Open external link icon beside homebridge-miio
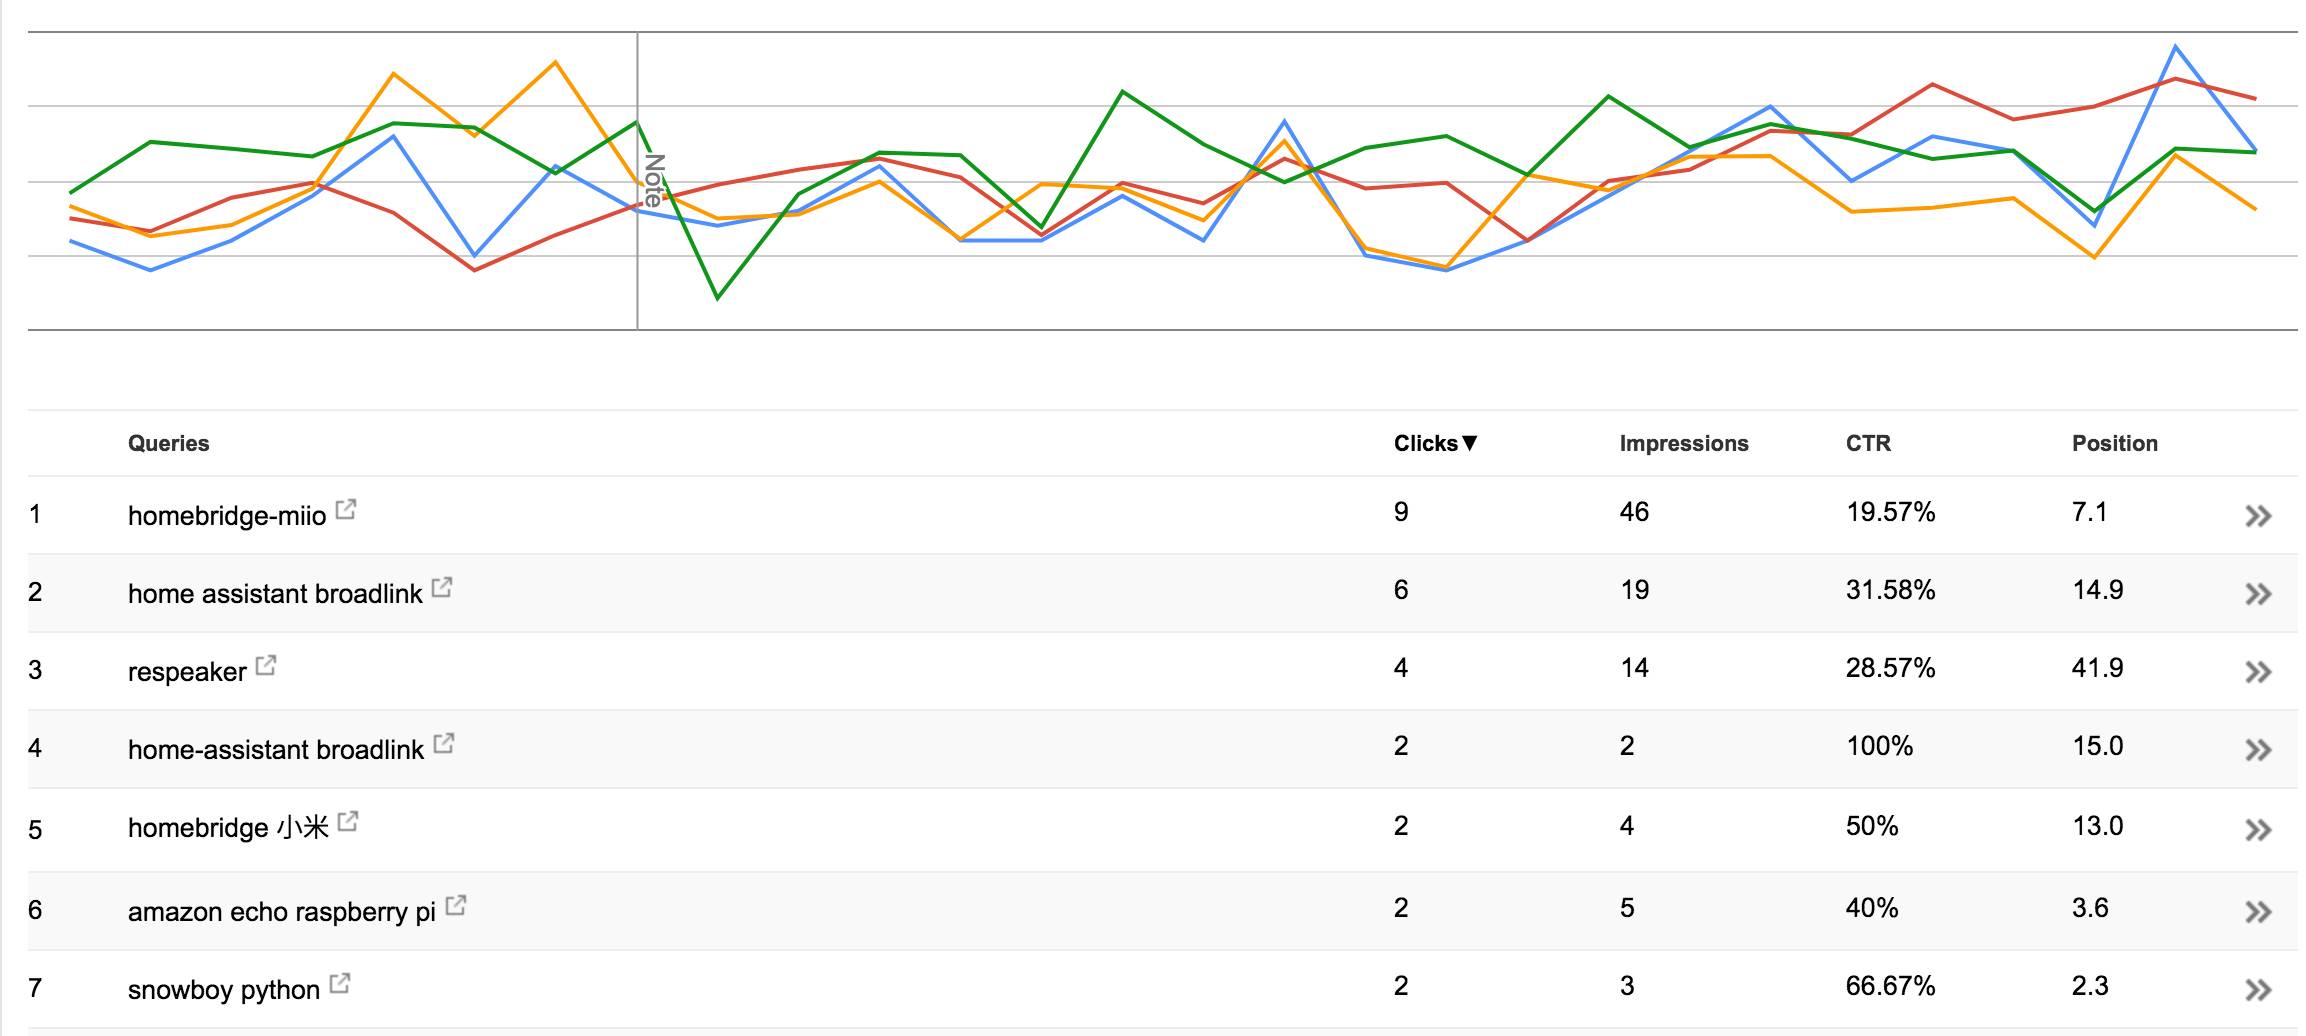2306x1036 pixels. tap(346, 510)
